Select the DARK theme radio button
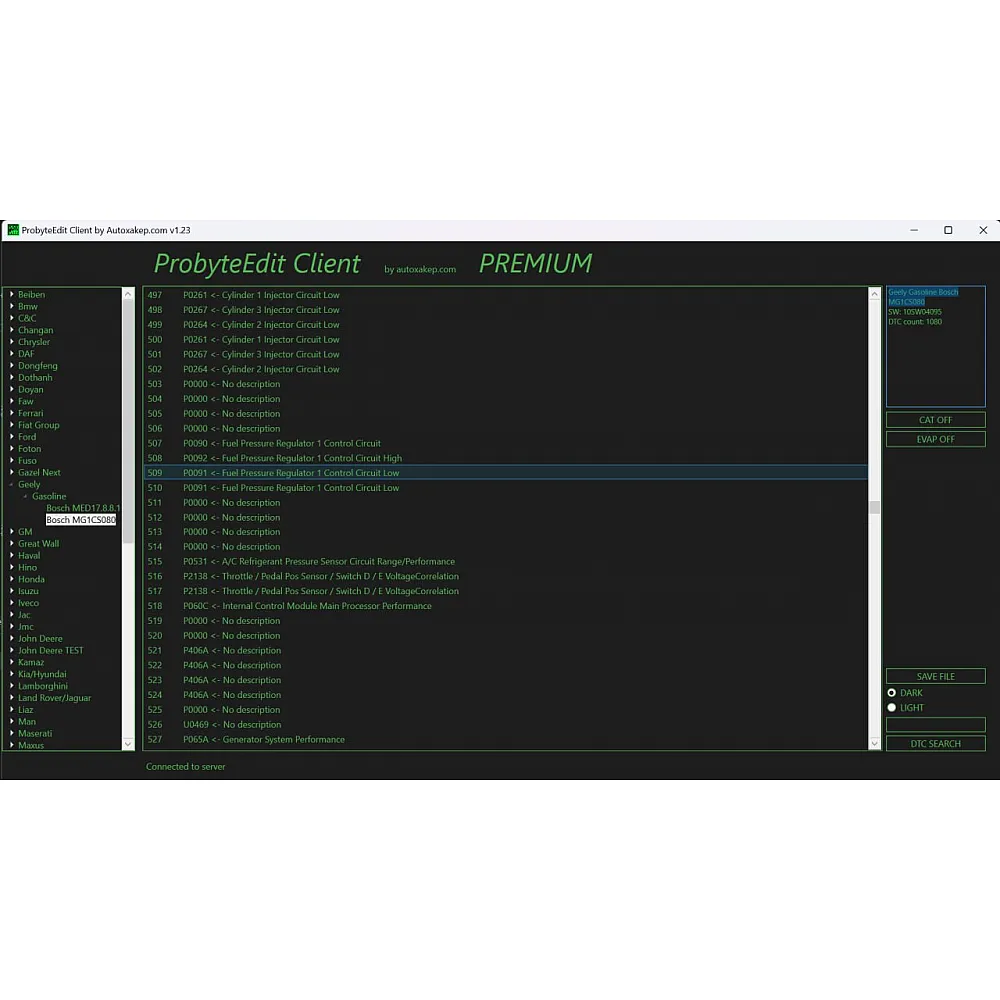 point(892,693)
